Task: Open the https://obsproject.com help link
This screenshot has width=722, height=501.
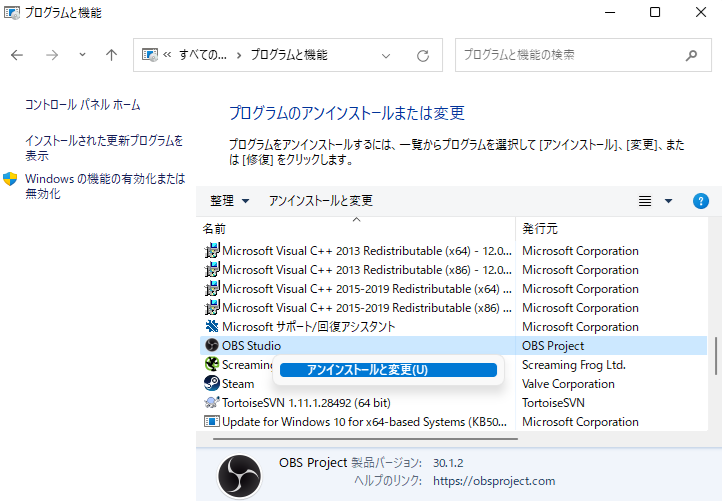Action: point(494,481)
